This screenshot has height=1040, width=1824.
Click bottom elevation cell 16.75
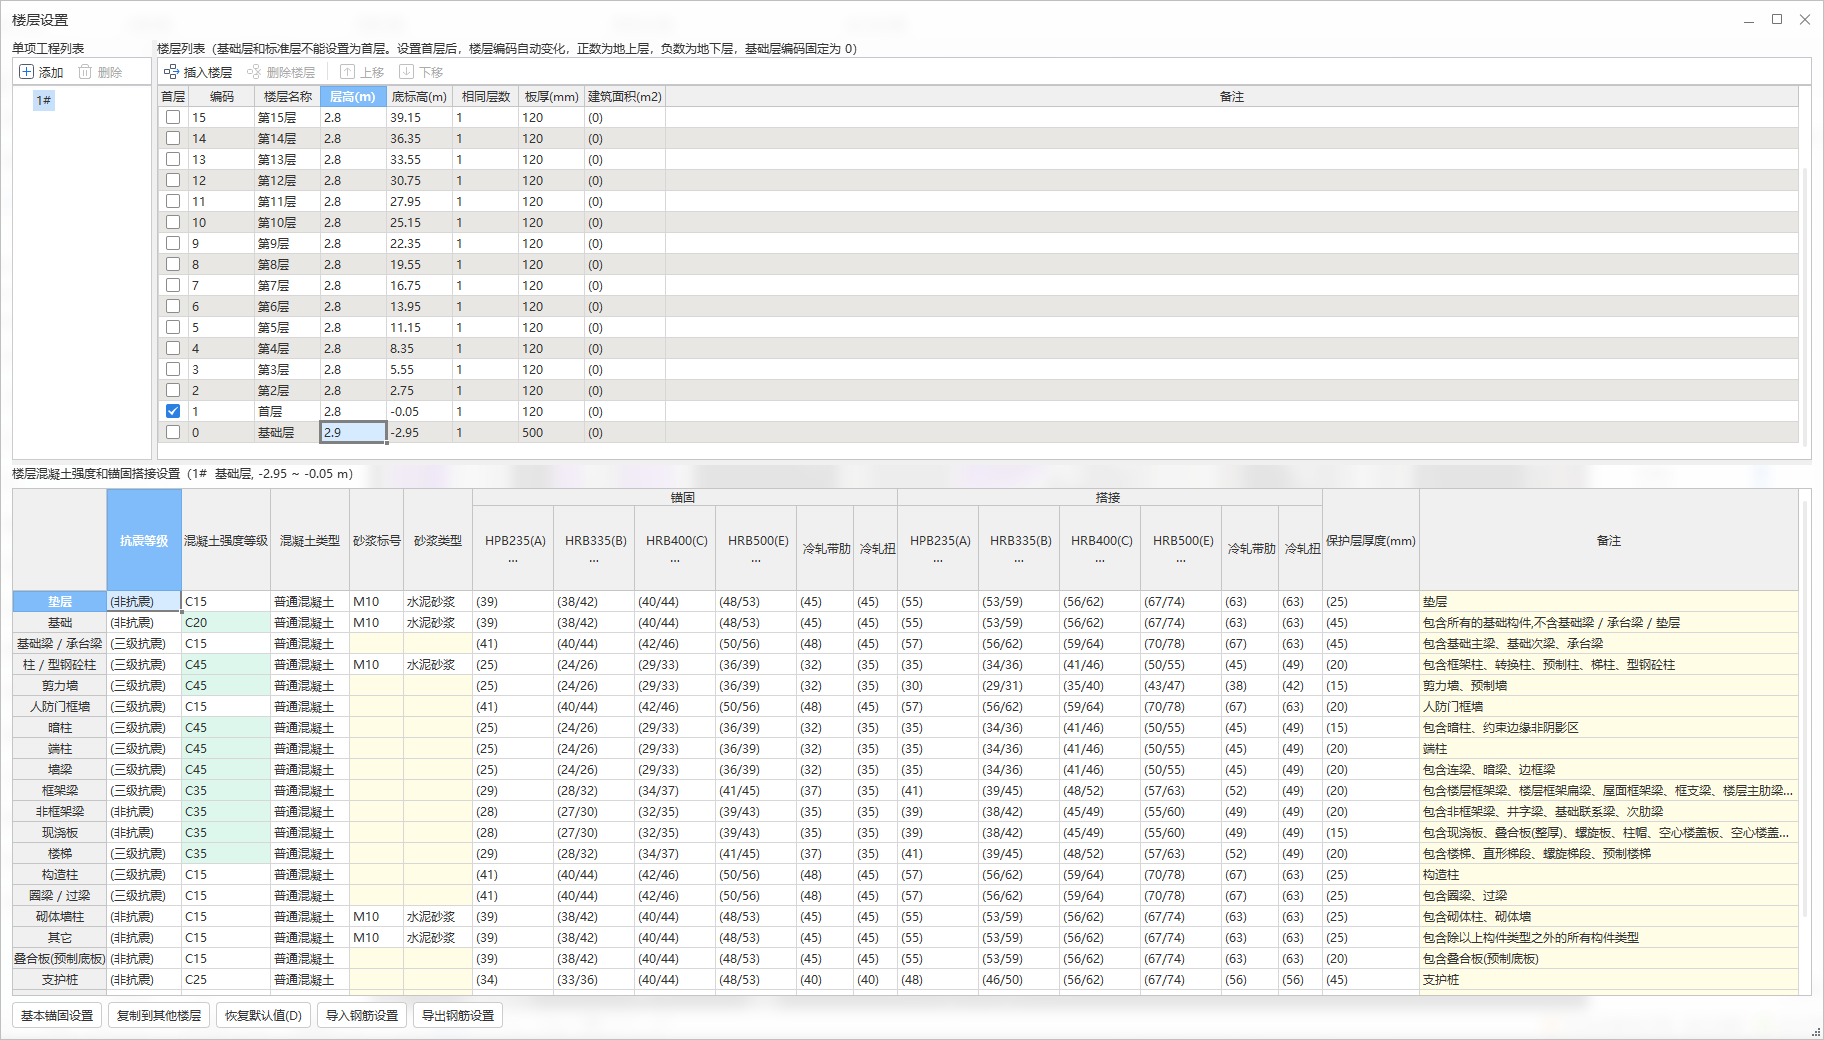[x=420, y=285]
